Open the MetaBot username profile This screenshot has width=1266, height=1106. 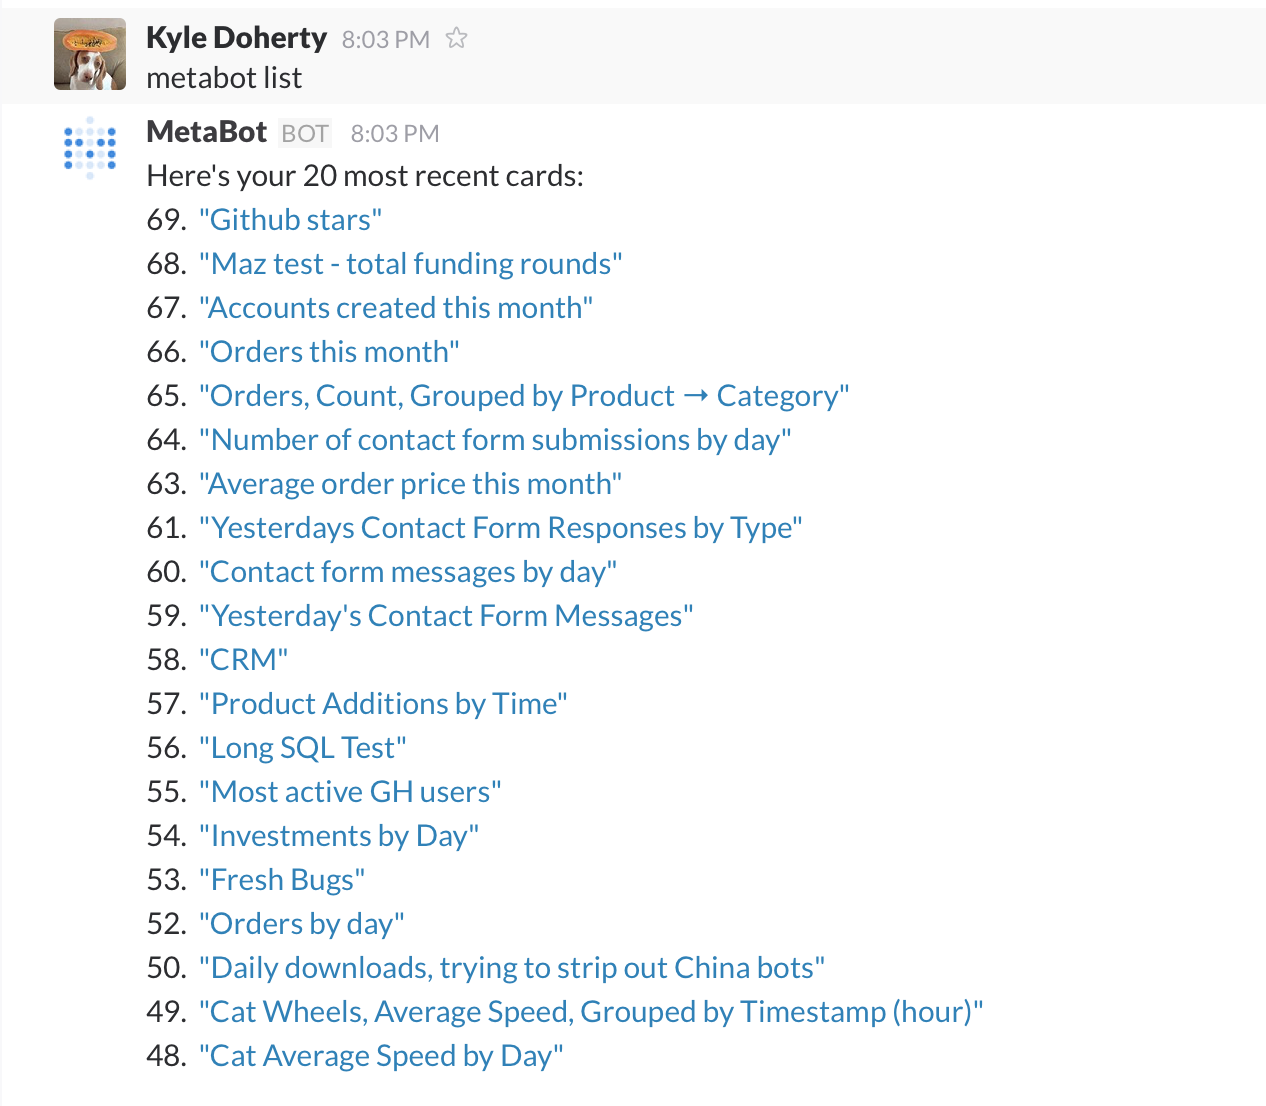pos(207,132)
